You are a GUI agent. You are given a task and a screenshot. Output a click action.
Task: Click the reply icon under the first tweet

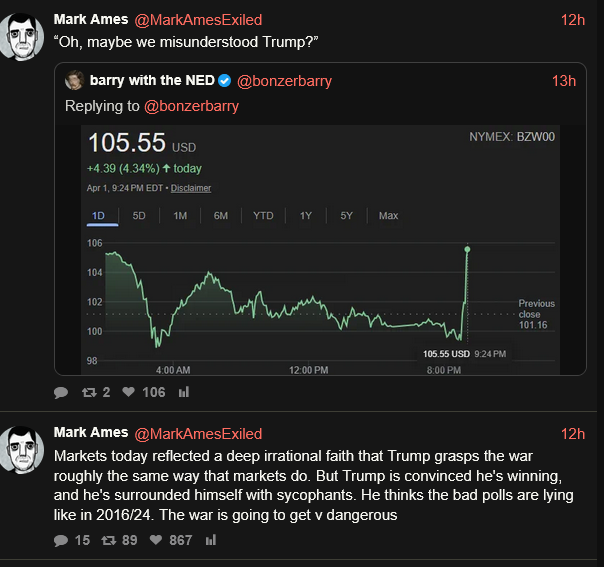pos(61,393)
